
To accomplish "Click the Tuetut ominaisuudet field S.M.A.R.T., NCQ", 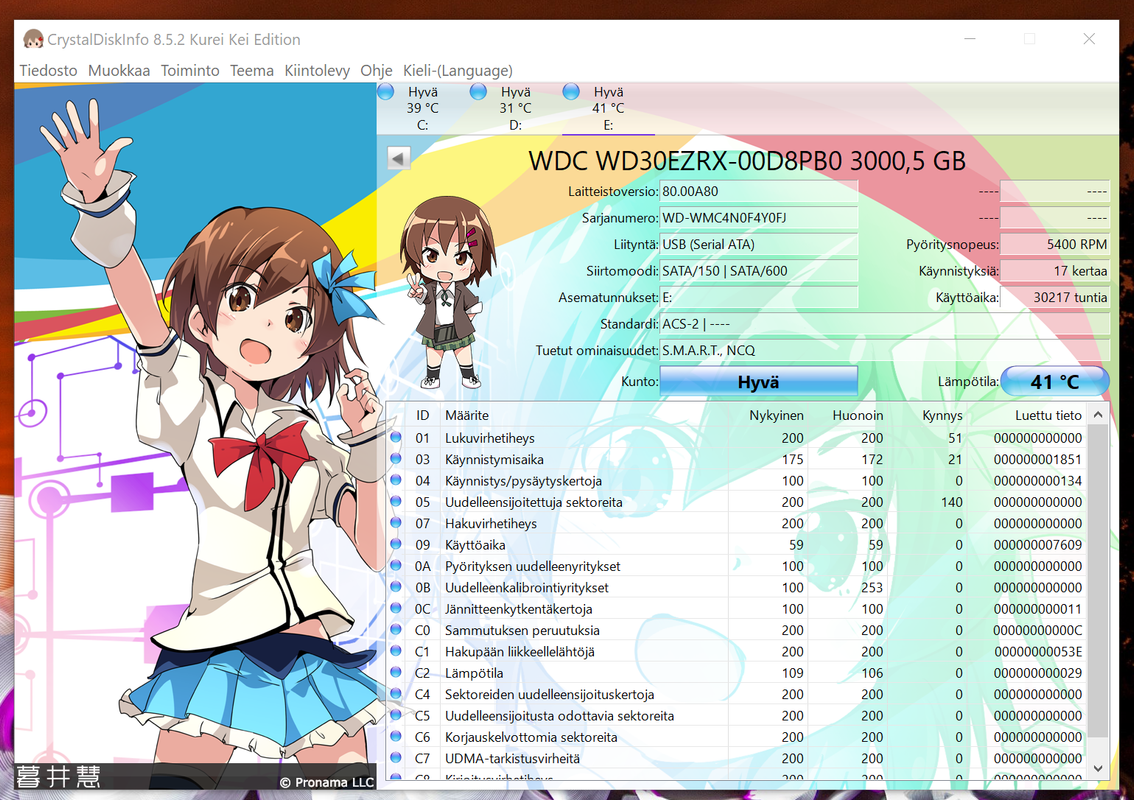I will click(884, 350).
